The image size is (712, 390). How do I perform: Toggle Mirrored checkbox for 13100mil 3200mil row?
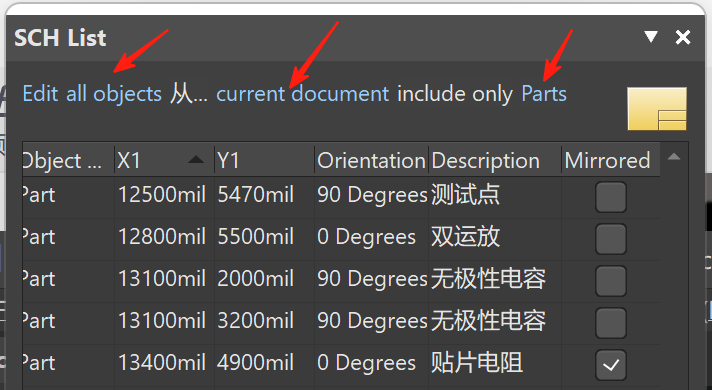(x=611, y=323)
